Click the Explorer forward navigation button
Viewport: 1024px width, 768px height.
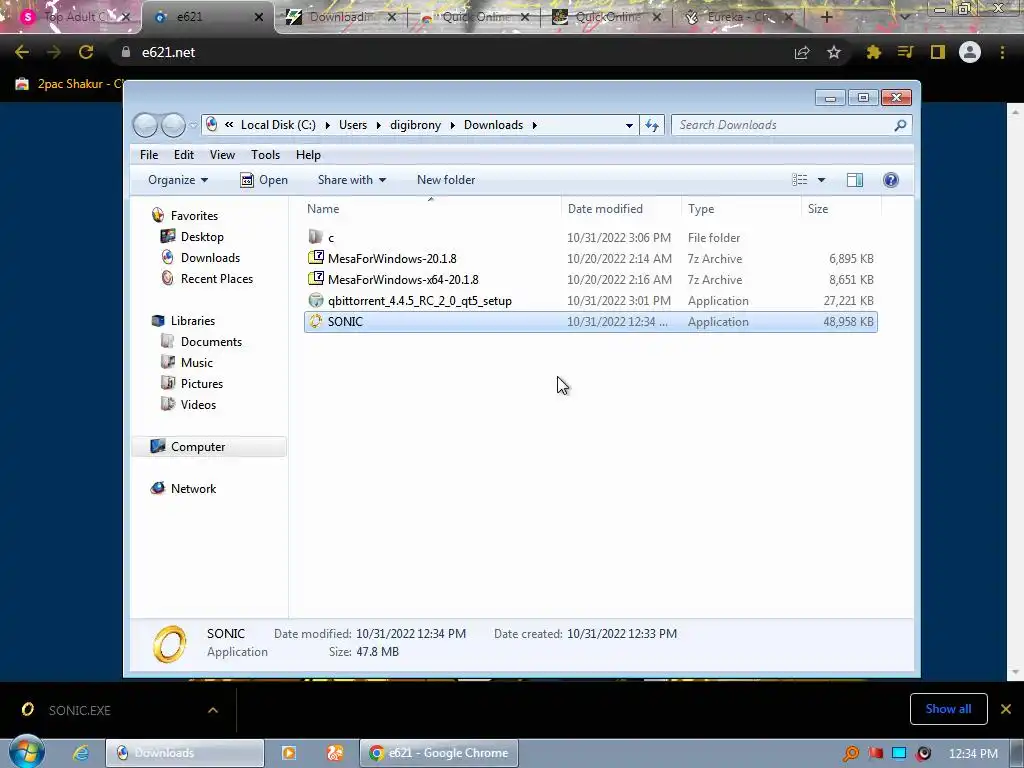173,125
